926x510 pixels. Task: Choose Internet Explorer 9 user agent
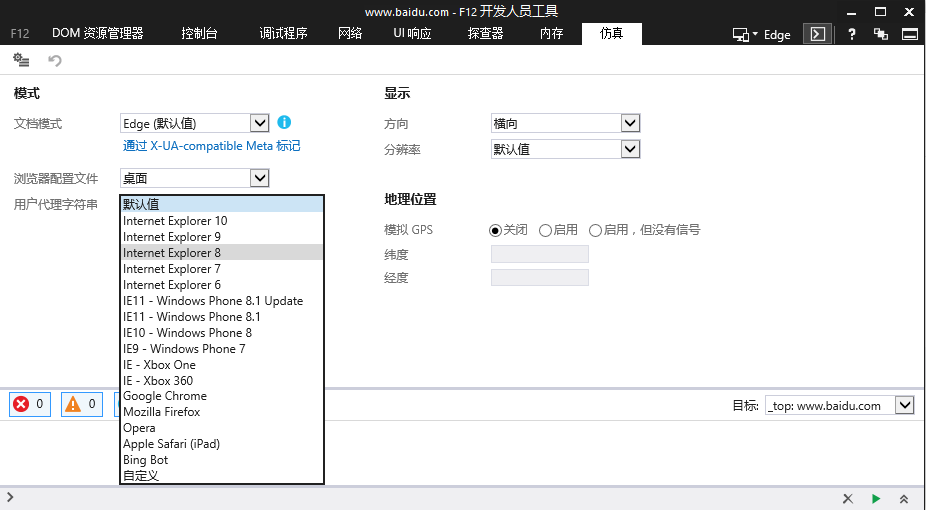point(222,237)
